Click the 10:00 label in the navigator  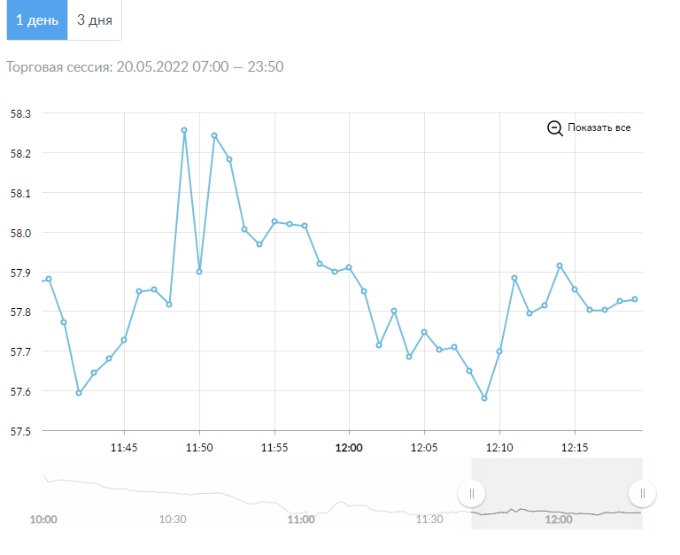click(x=43, y=520)
